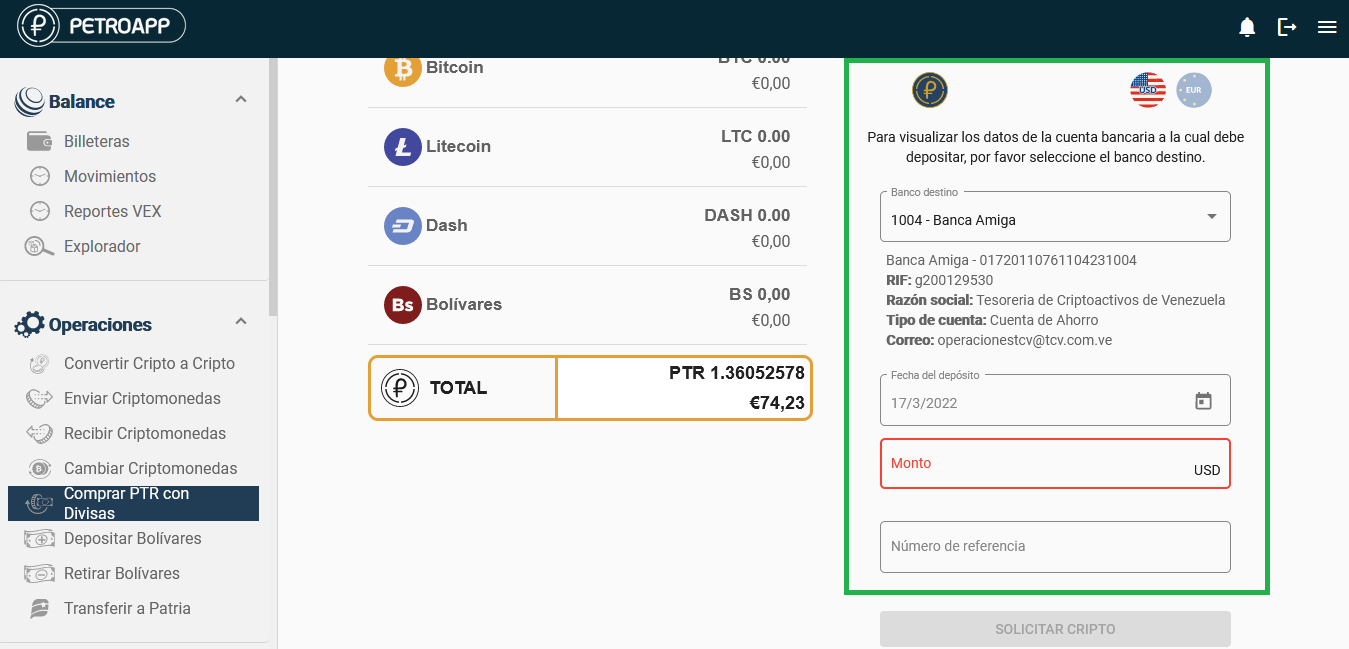1349x649 pixels.
Task: Click the Petro coin icon in form
Action: [929, 90]
